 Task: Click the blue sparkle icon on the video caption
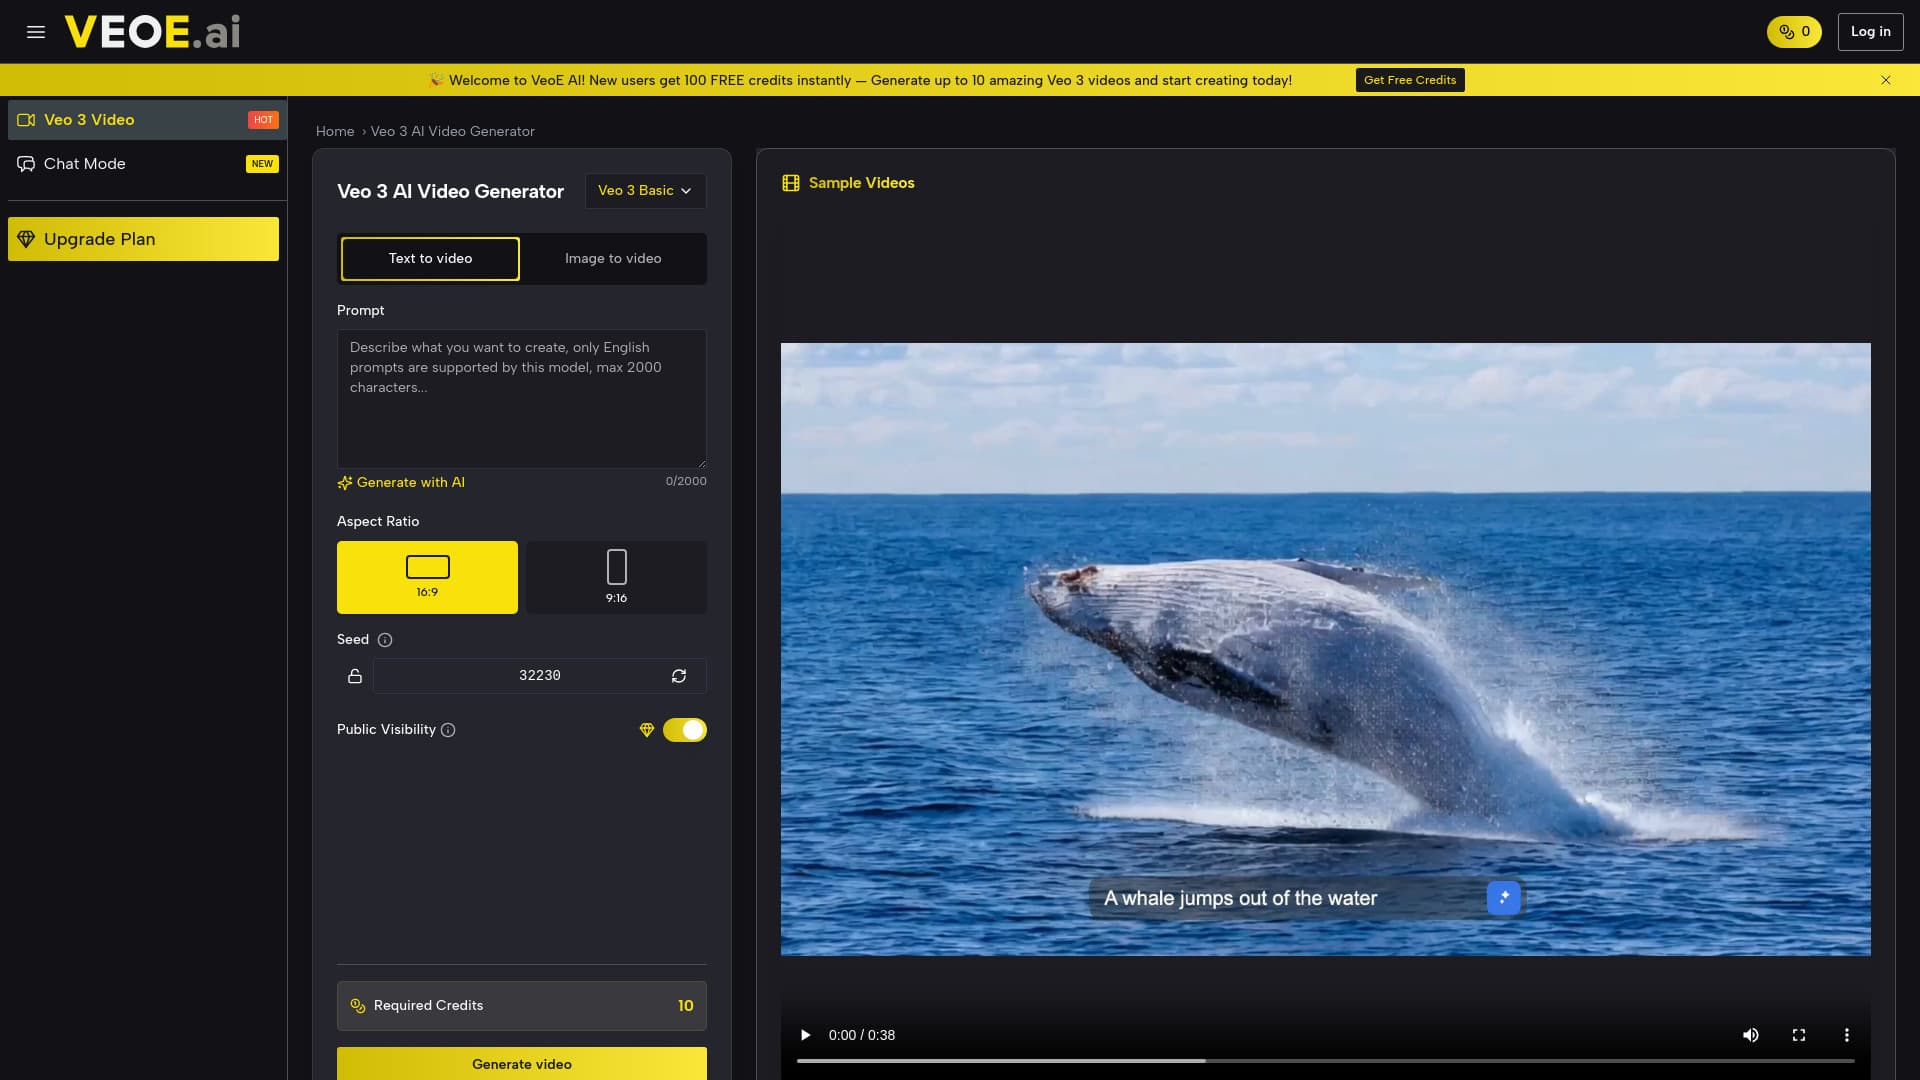click(x=1504, y=897)
